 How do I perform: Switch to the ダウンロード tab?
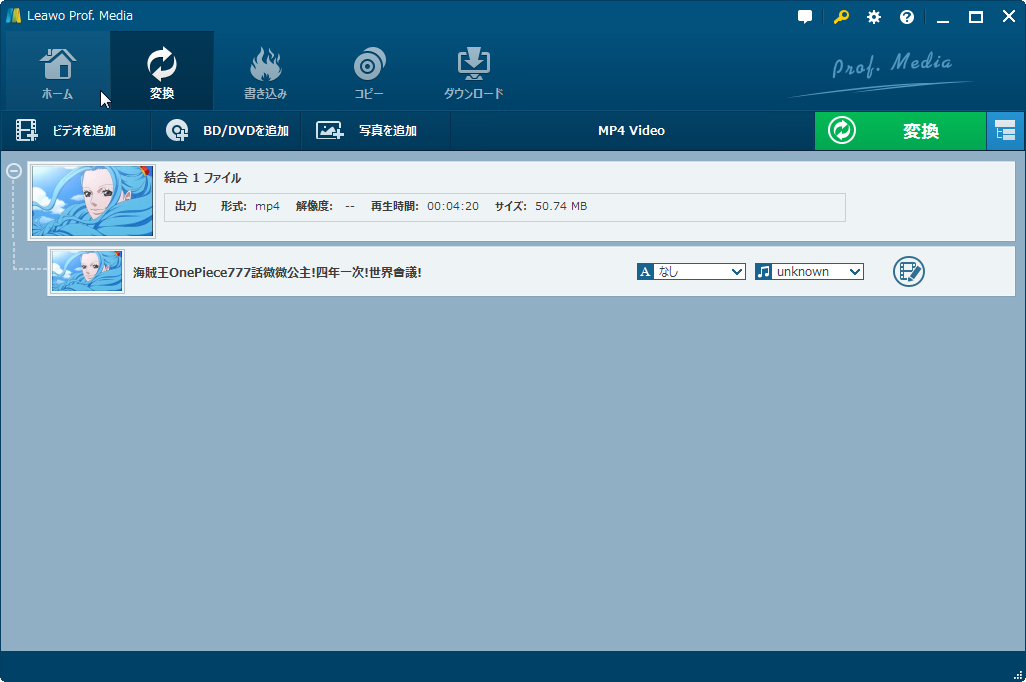pos(474,72)
